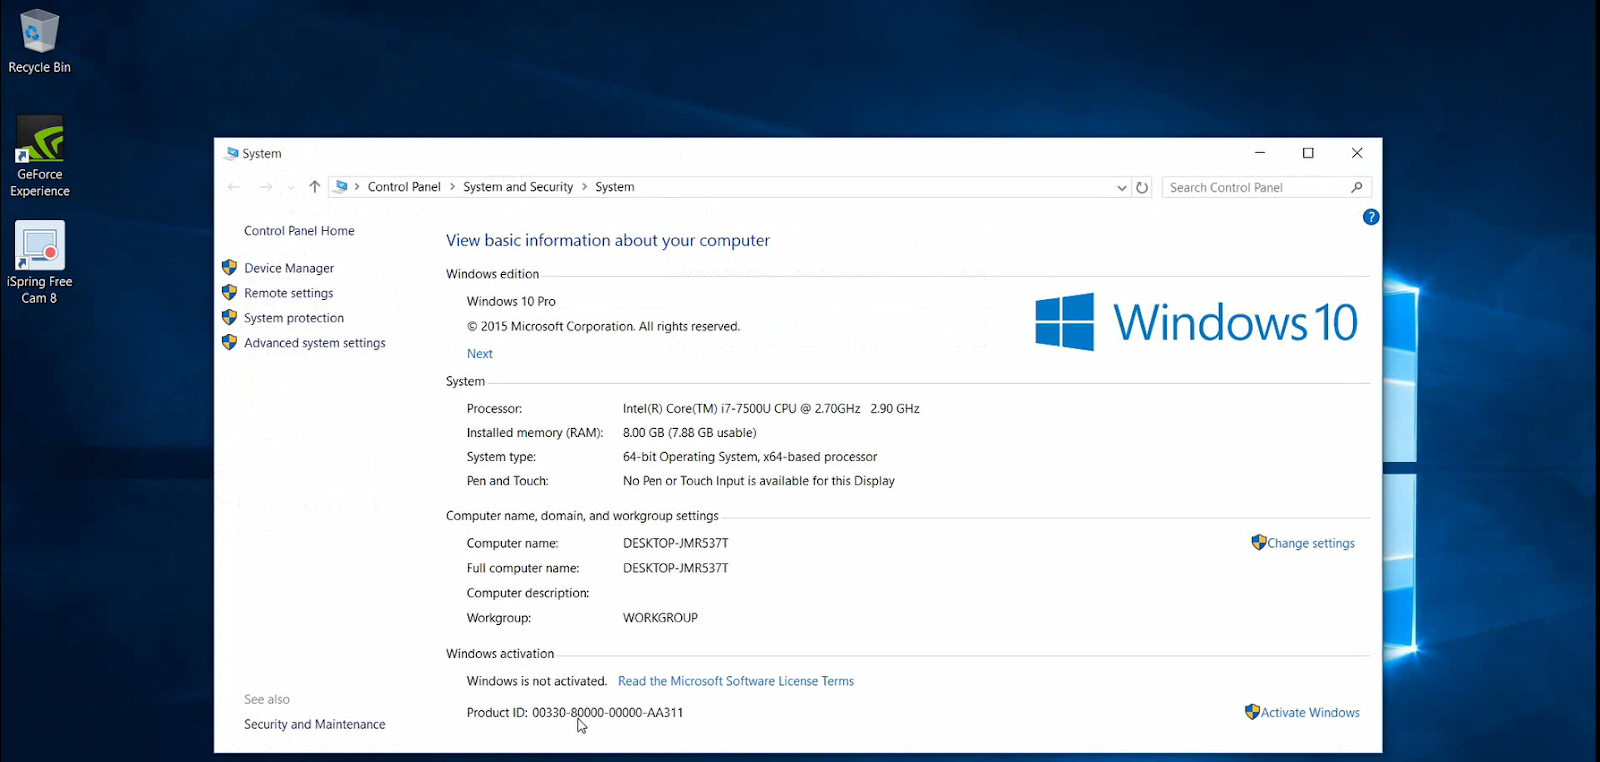This screenshot has height=762, width=1600.
Task: Expand the chevron before Control Panel breadcrumb
Action: (x=357, y=187)
